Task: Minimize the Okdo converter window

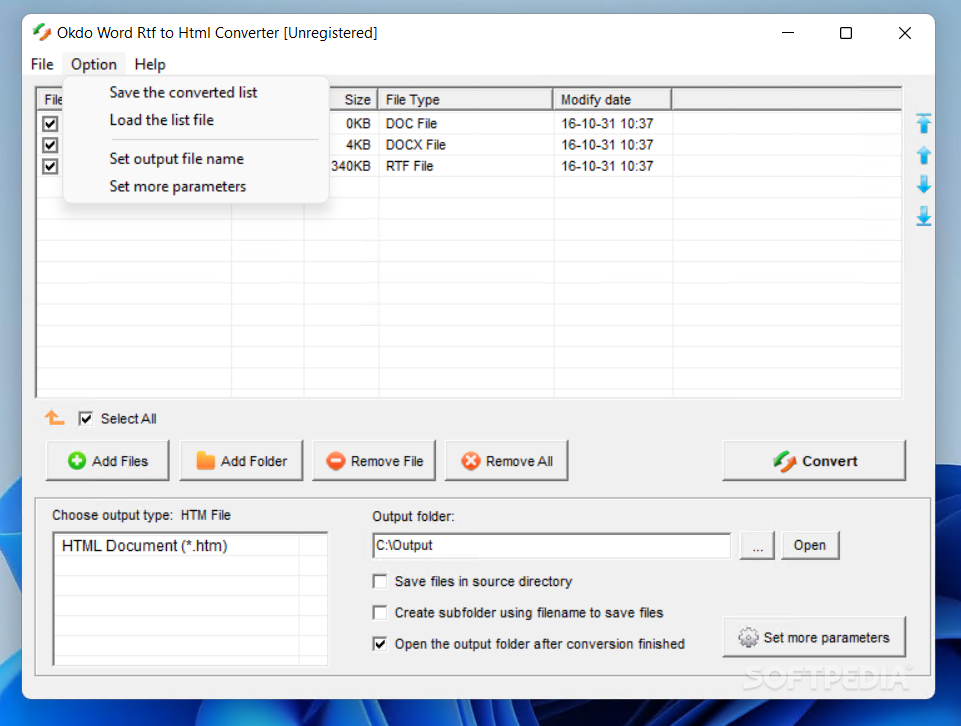Action: (x=788, y=33)
